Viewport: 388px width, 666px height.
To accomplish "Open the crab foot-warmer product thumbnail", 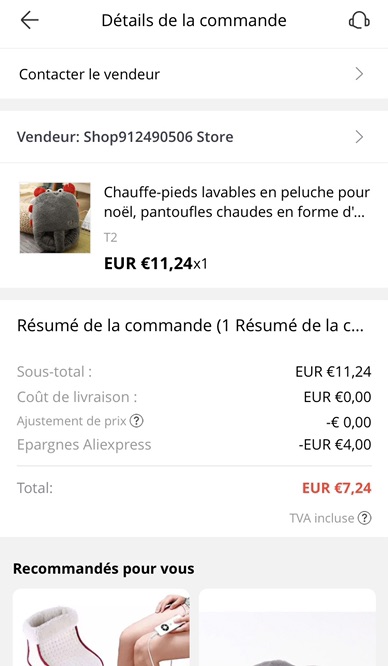I will [x=55, y=218].
